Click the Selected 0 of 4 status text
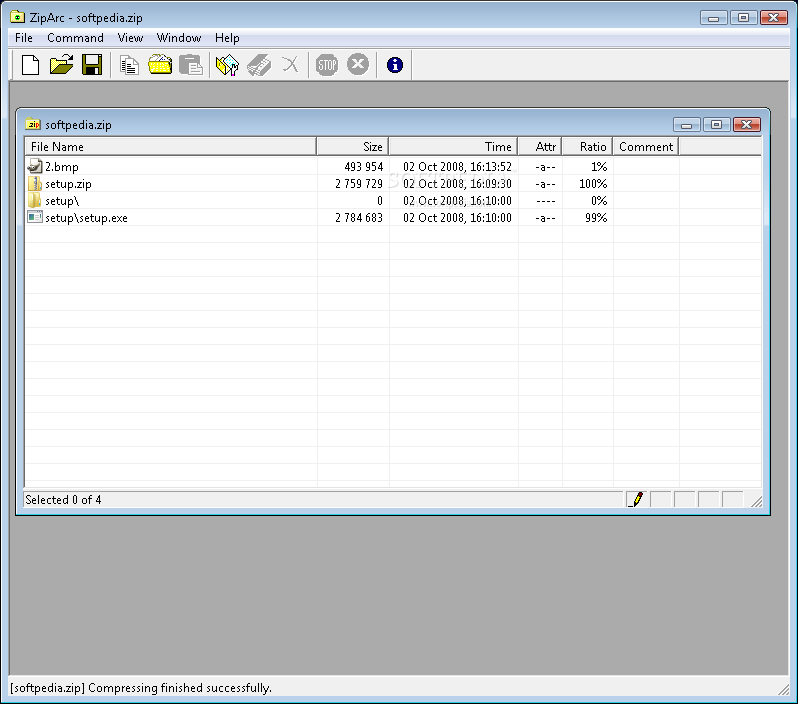This screenshot has width=798, height=704. 63,500
